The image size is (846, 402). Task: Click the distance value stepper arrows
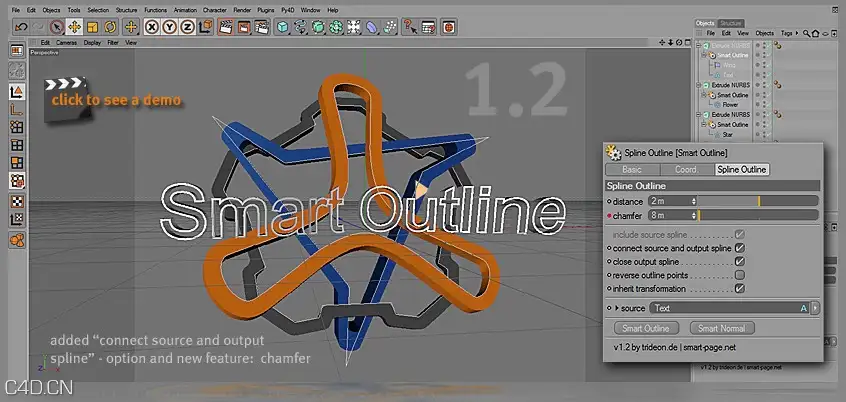click(x=694, y=201)
